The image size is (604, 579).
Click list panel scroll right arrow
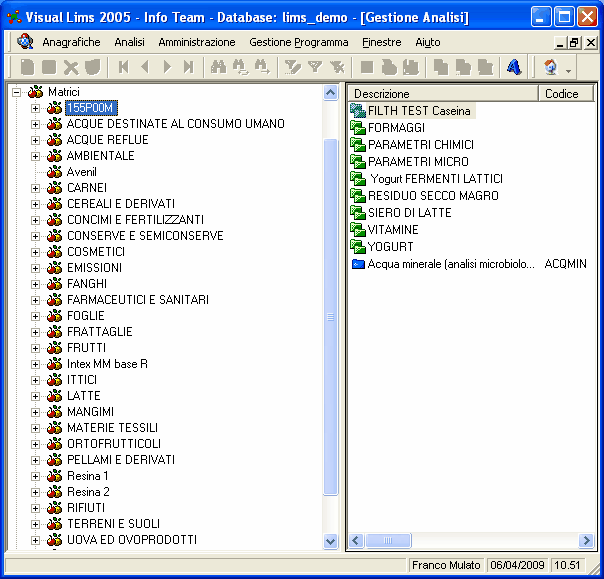coord(586,540)
